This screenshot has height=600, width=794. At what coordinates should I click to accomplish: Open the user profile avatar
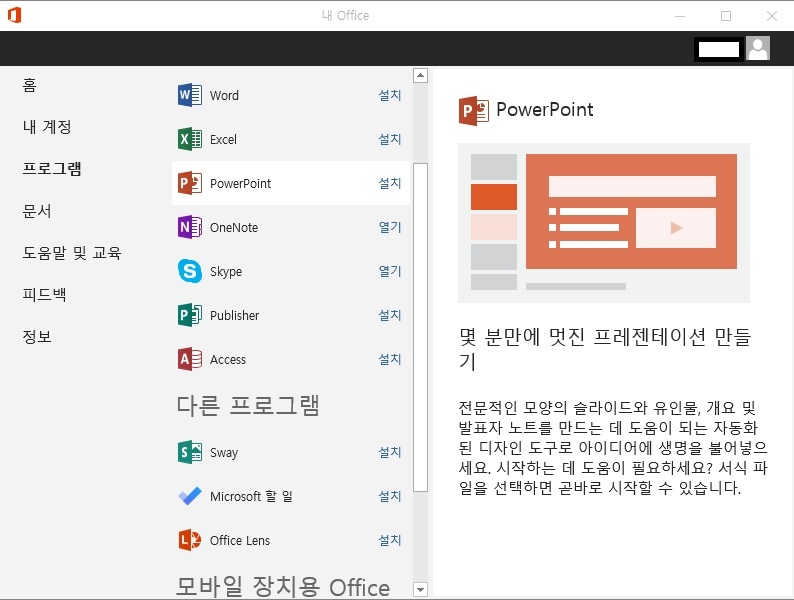(758, 49)
